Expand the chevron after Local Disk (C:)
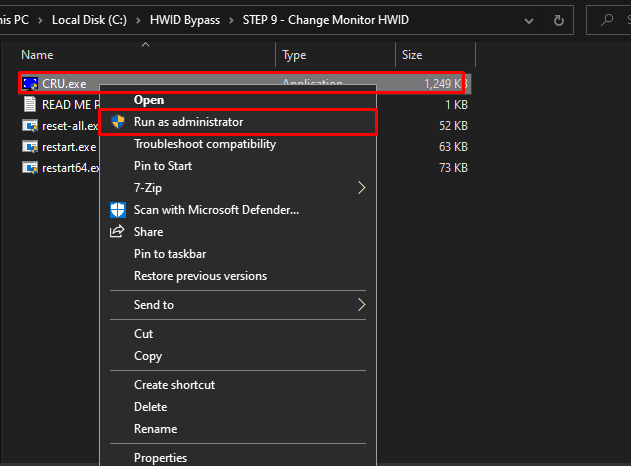The width and height of the screenshot is (631, 466). [138, 20]
